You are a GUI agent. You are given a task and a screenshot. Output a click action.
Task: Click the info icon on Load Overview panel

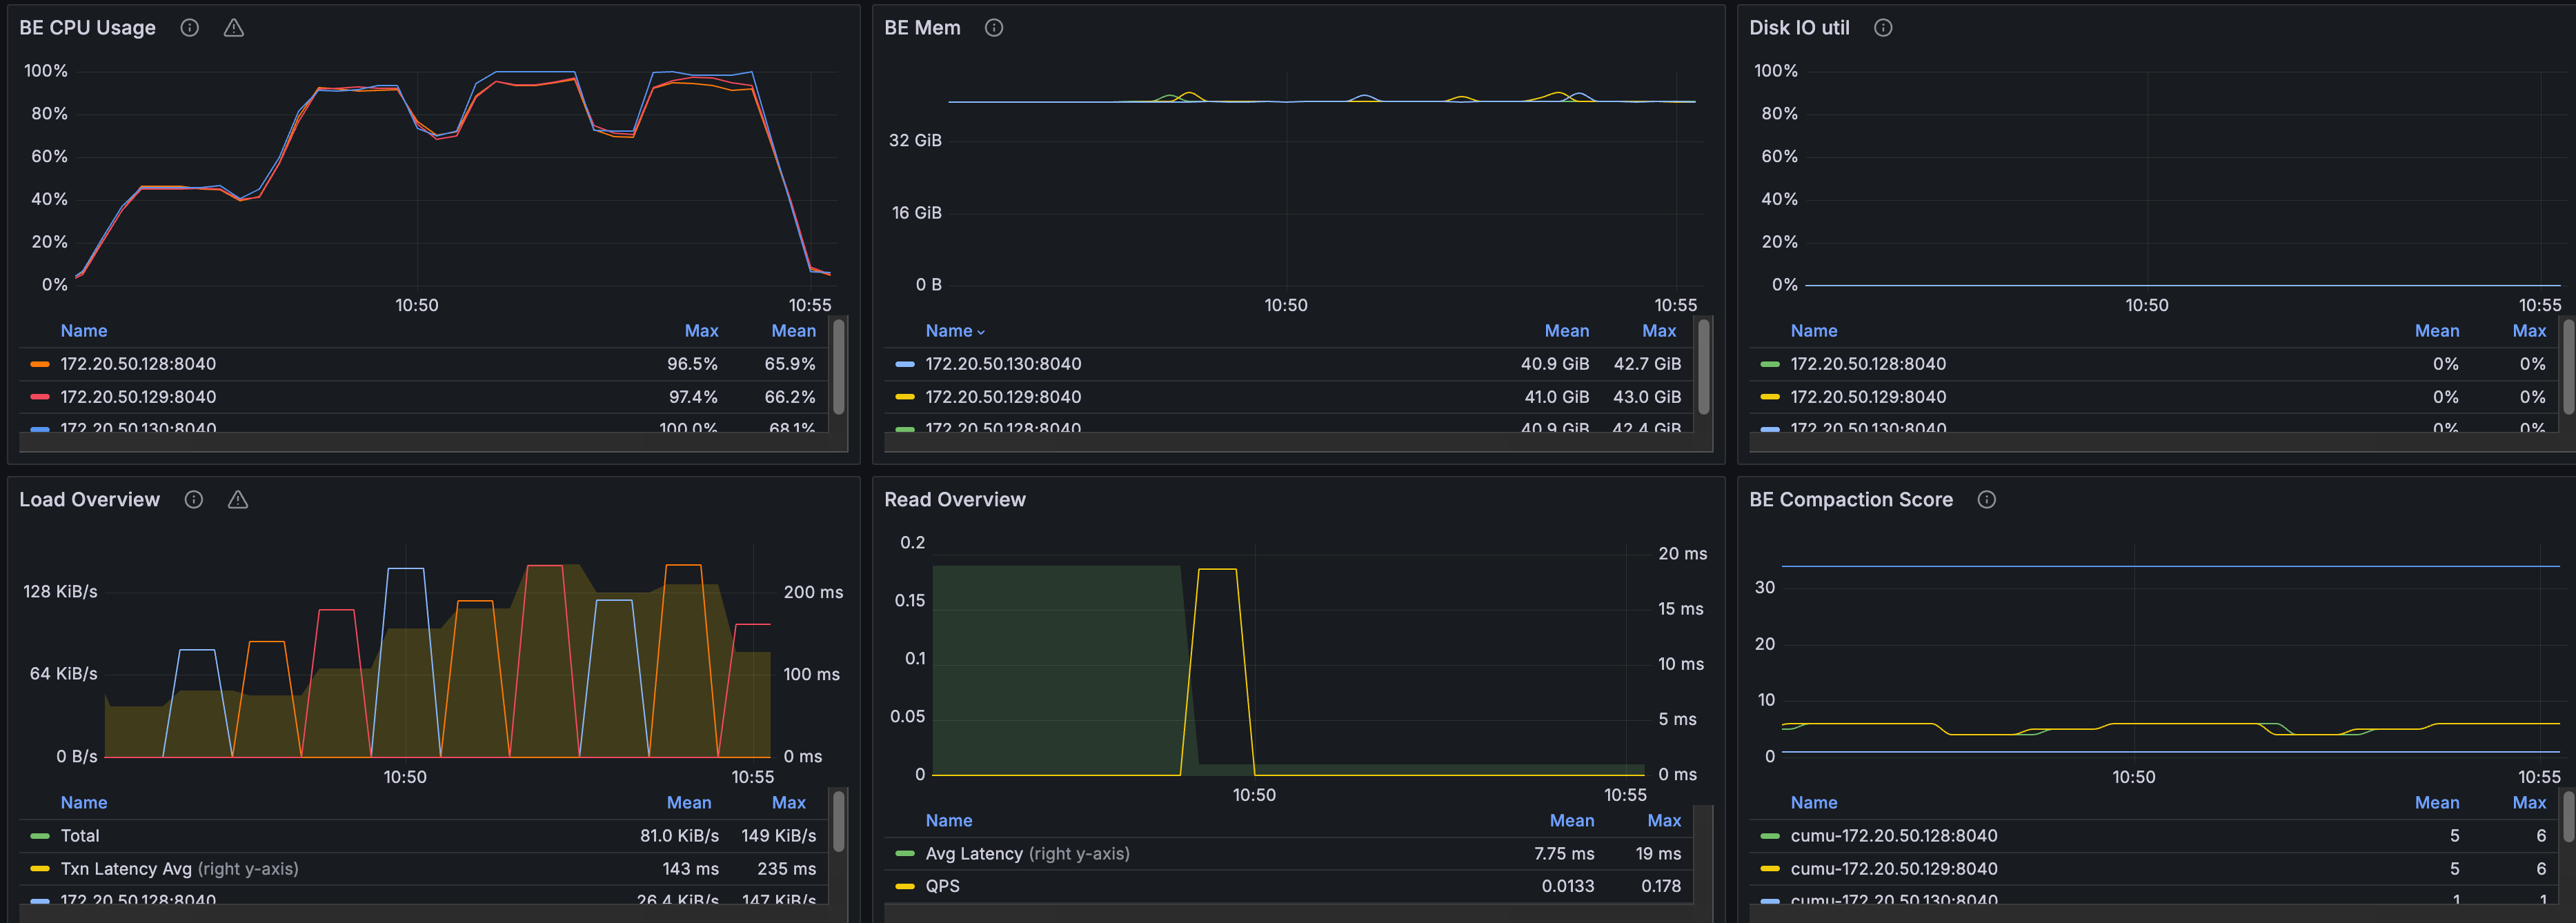click(193, 499)
